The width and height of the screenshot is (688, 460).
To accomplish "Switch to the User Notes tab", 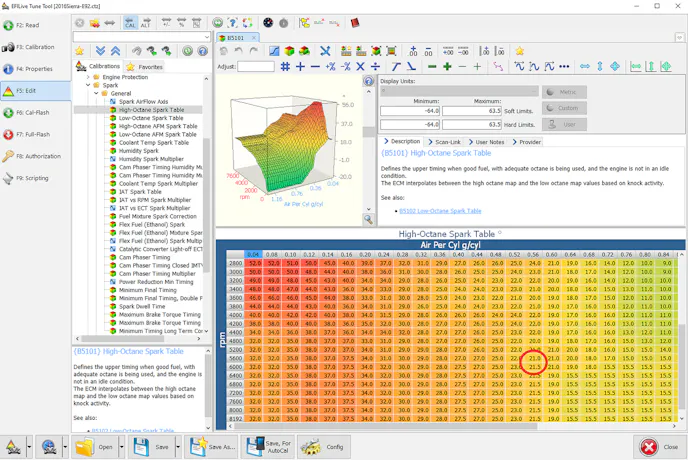I will tap(490, 142).
